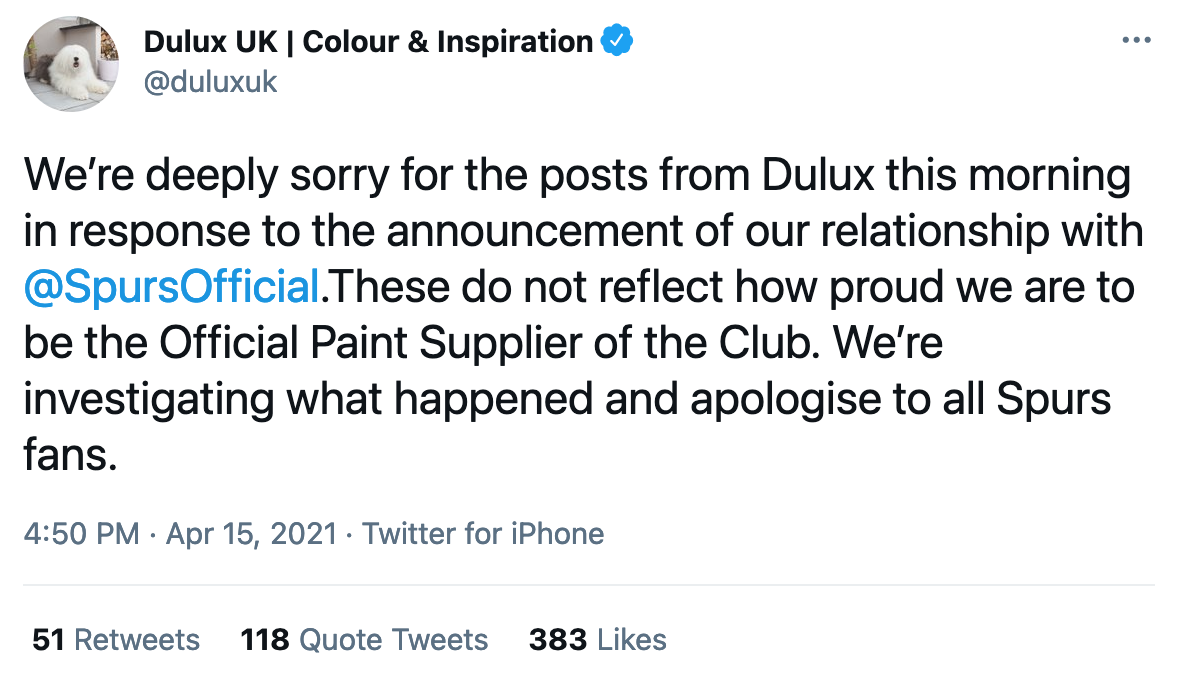Open the Dulux sheepdog profile picture
Screen dimensions: 1182x678
click(x=71, y=64)
